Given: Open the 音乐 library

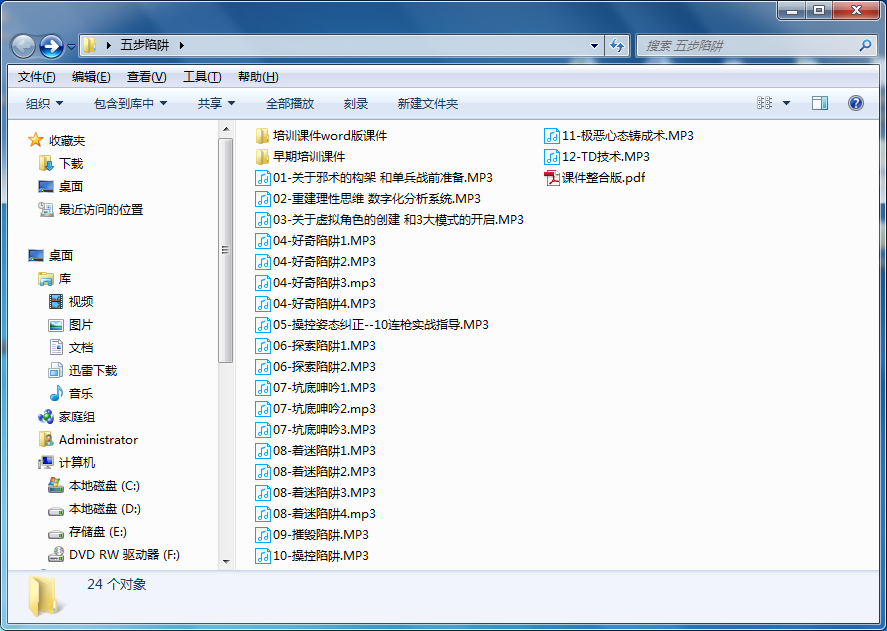Looking at the screenshot, I should coord(71,393).
